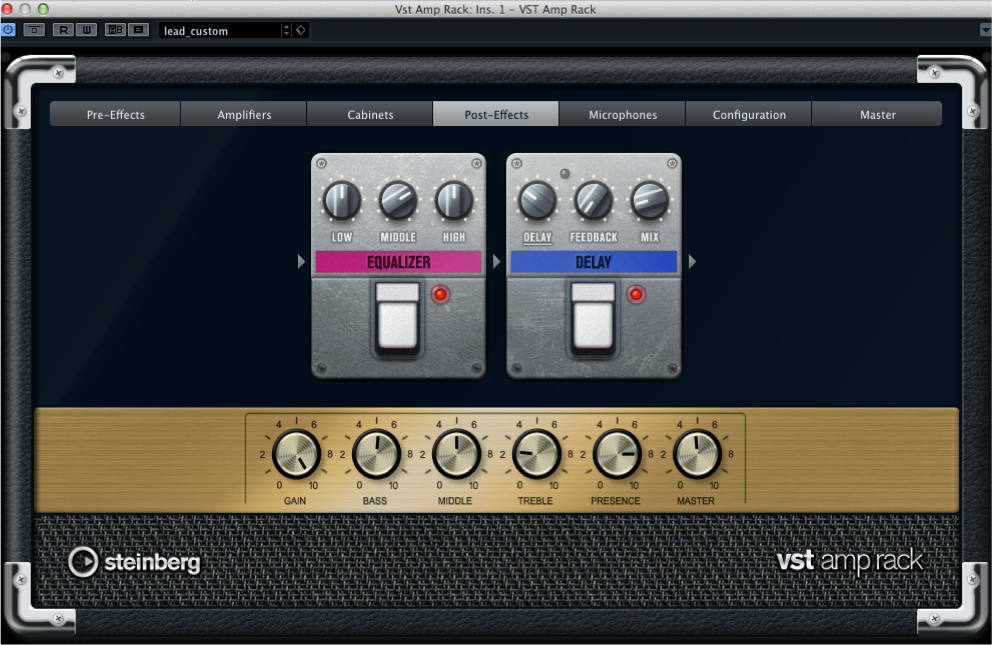Toggle the plugin power button

8,29
